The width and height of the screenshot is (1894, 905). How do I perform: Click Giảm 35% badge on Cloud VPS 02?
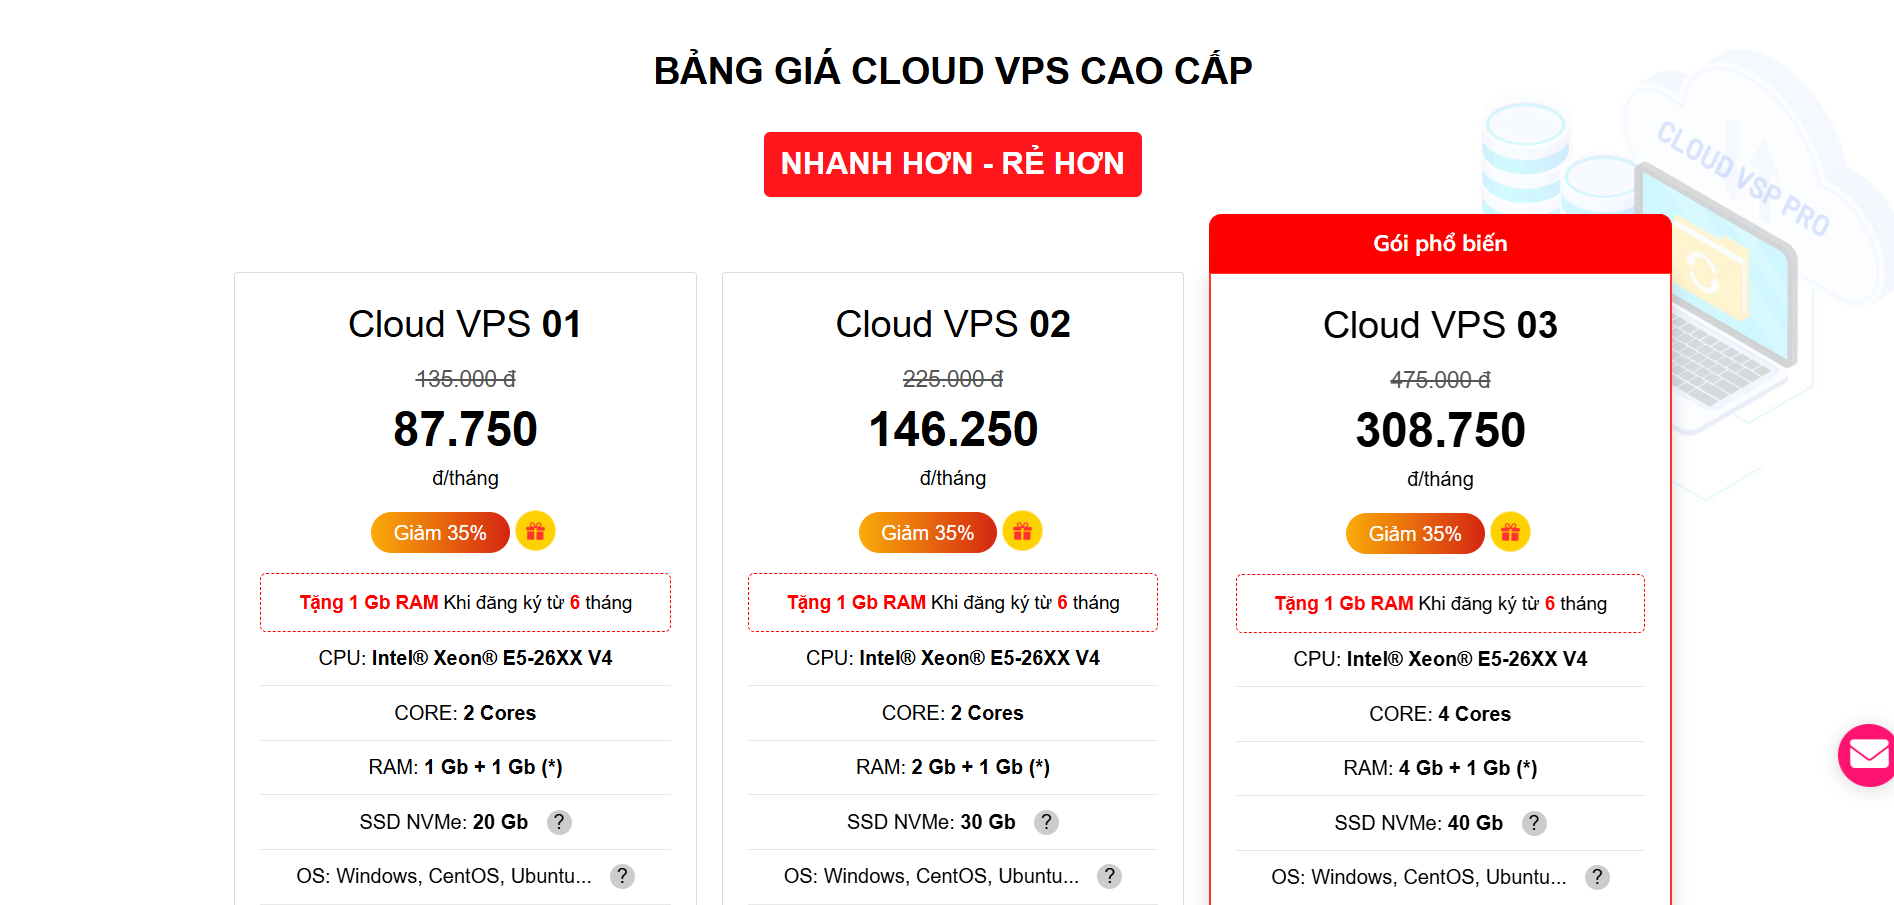pos(927,533)
